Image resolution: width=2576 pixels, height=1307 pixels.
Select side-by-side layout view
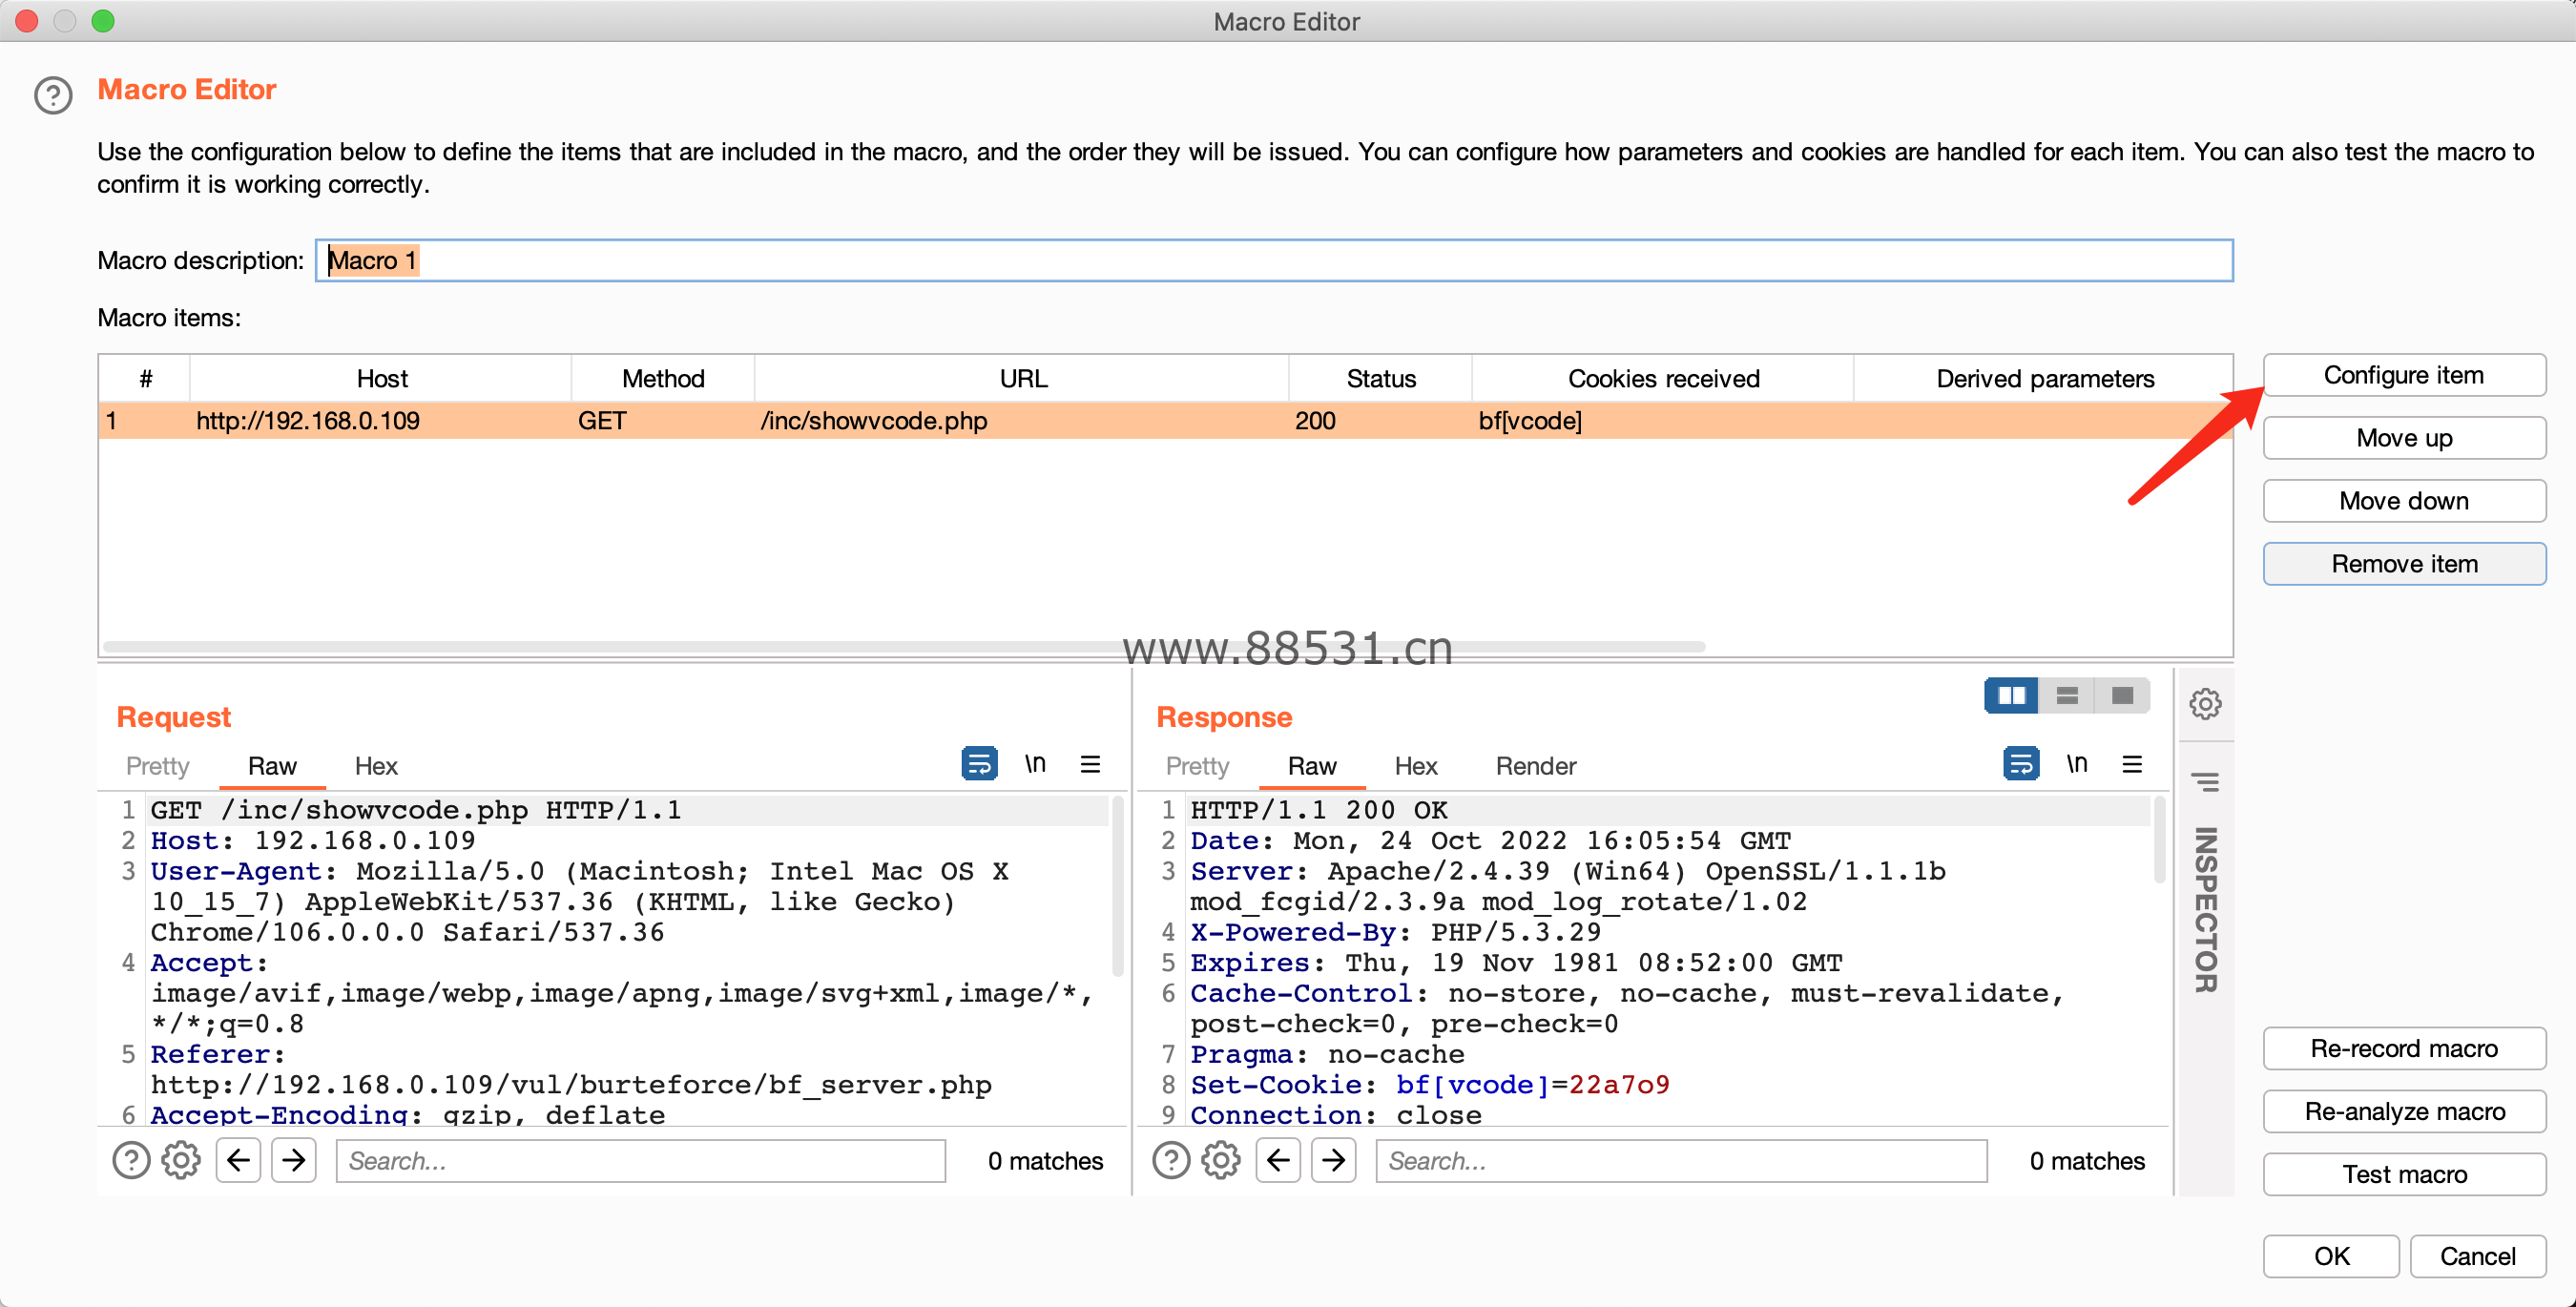point(2011,695)
